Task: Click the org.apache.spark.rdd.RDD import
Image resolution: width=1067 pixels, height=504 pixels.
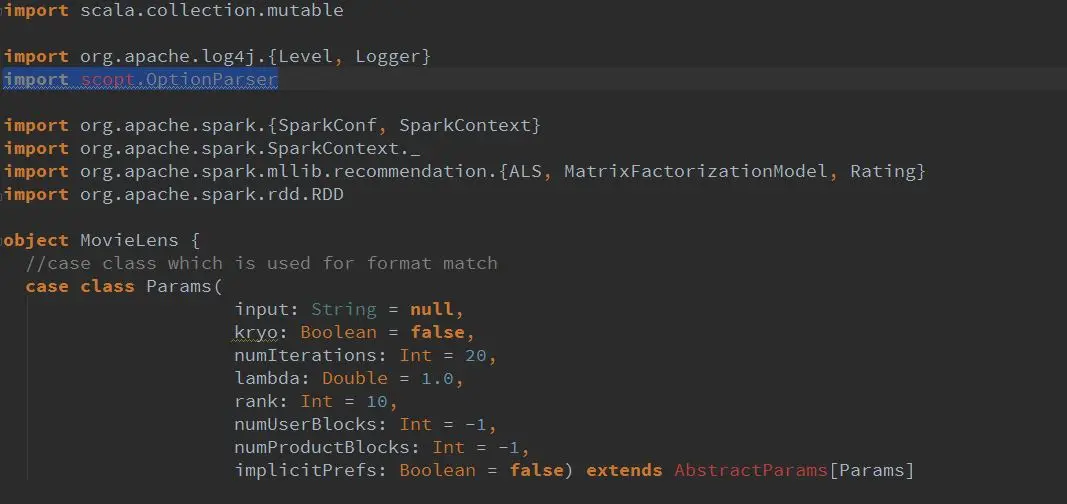Action: (211, 194)
